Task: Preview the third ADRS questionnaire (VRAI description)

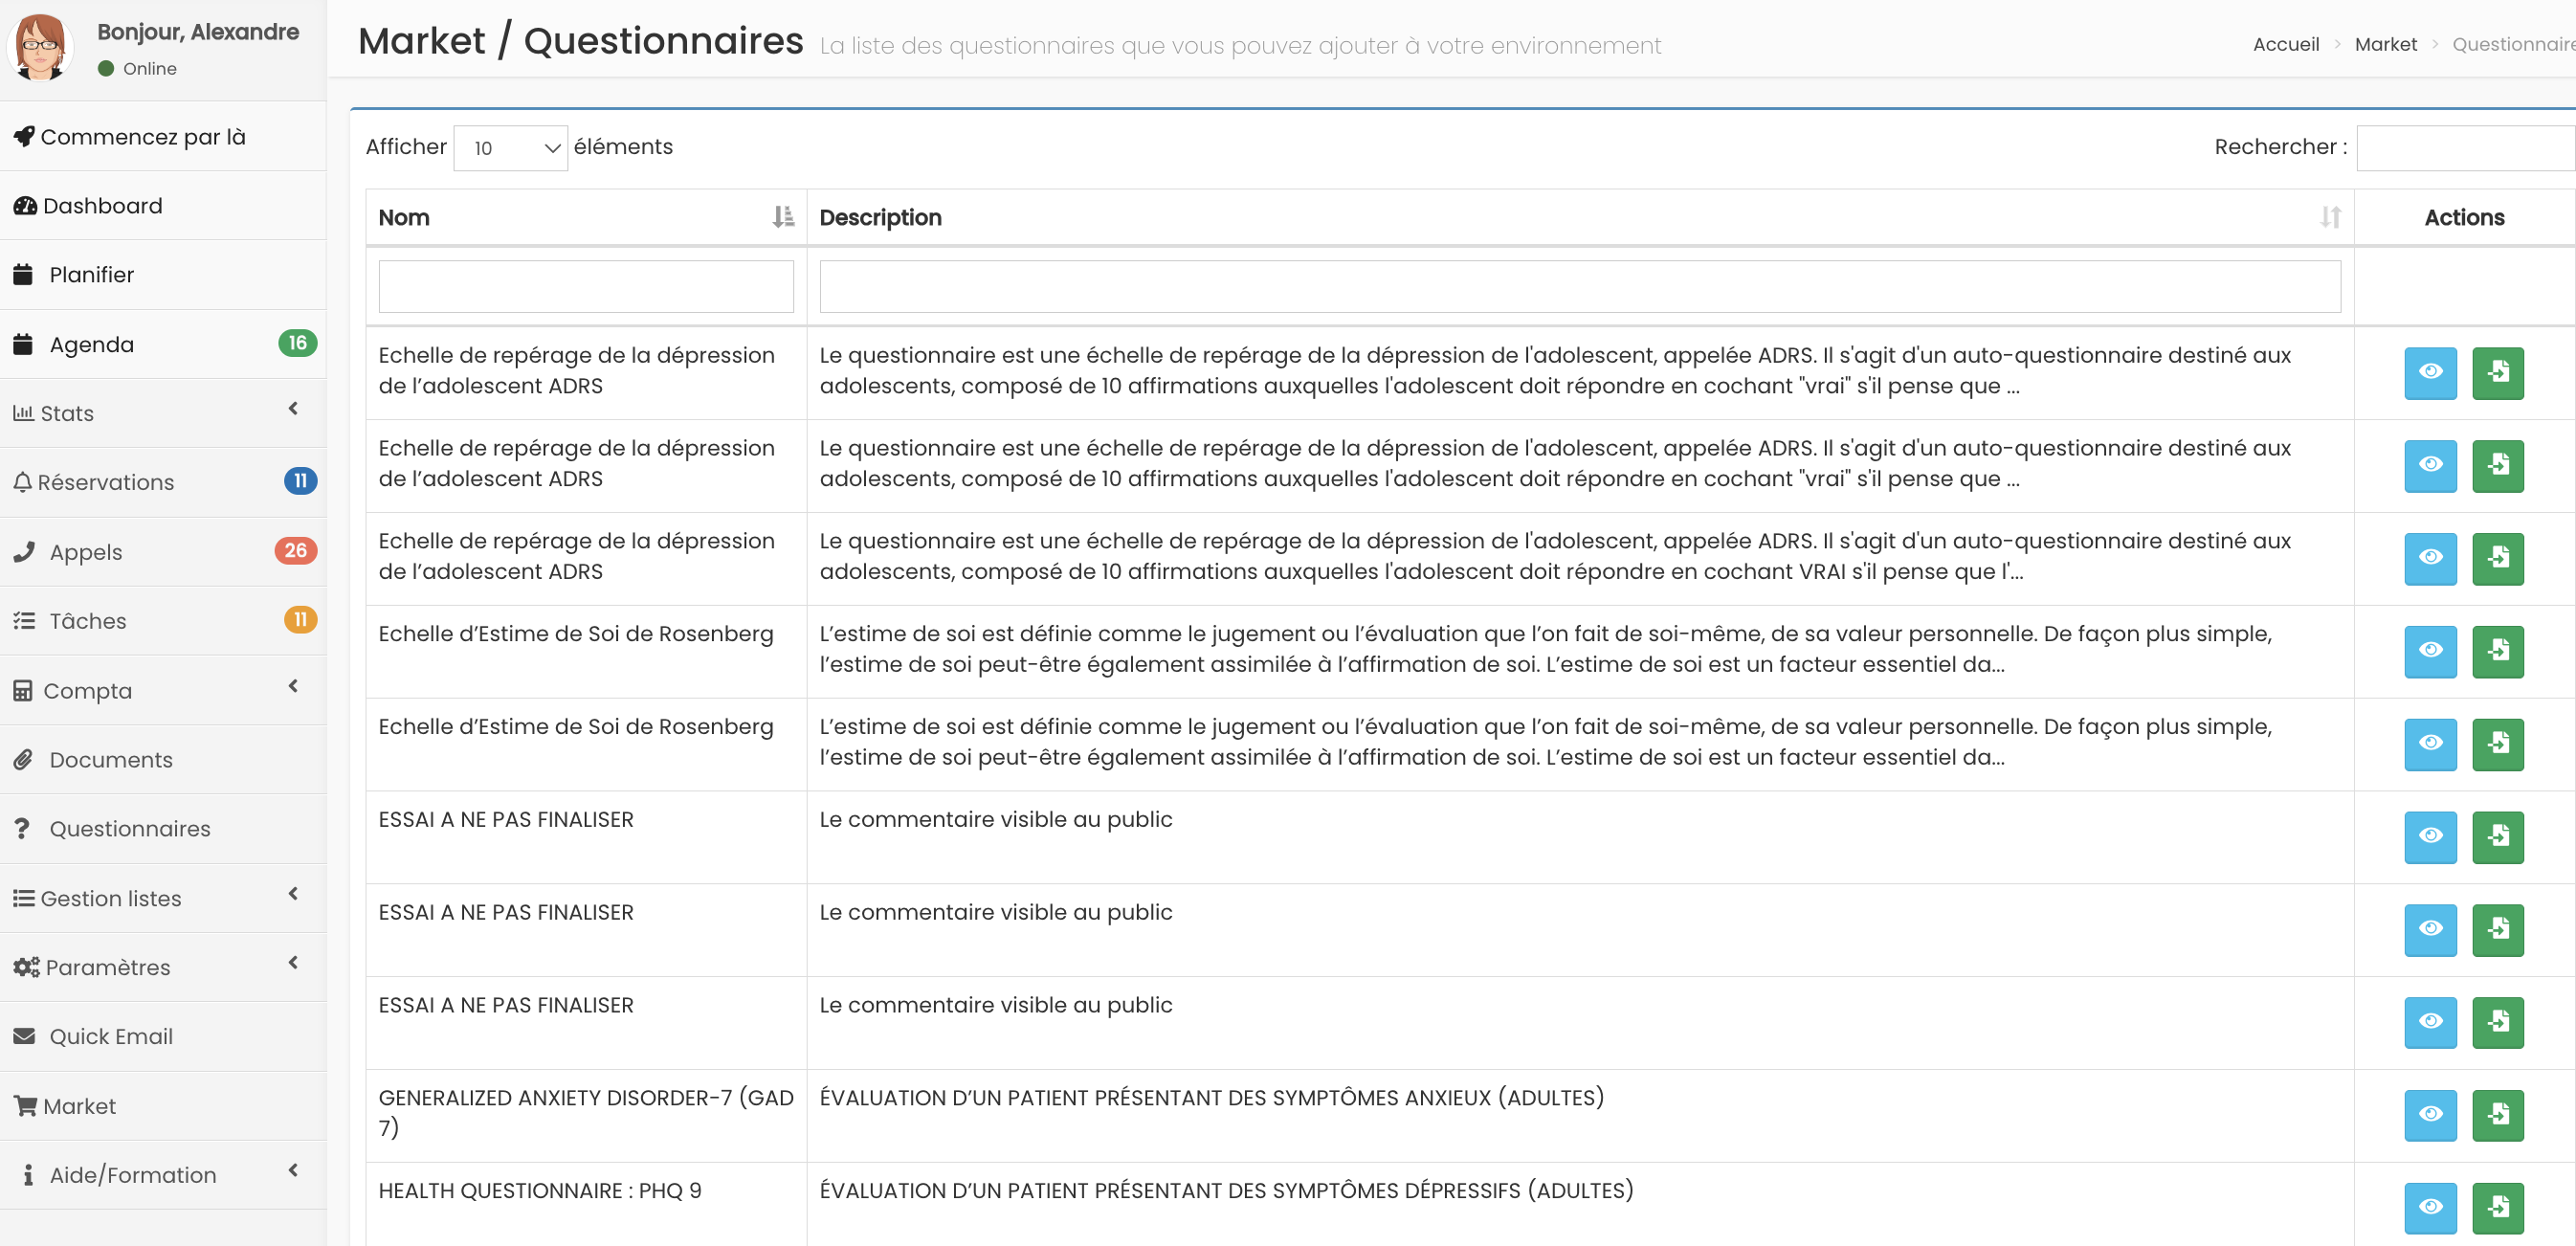Action: (2430, 559)
